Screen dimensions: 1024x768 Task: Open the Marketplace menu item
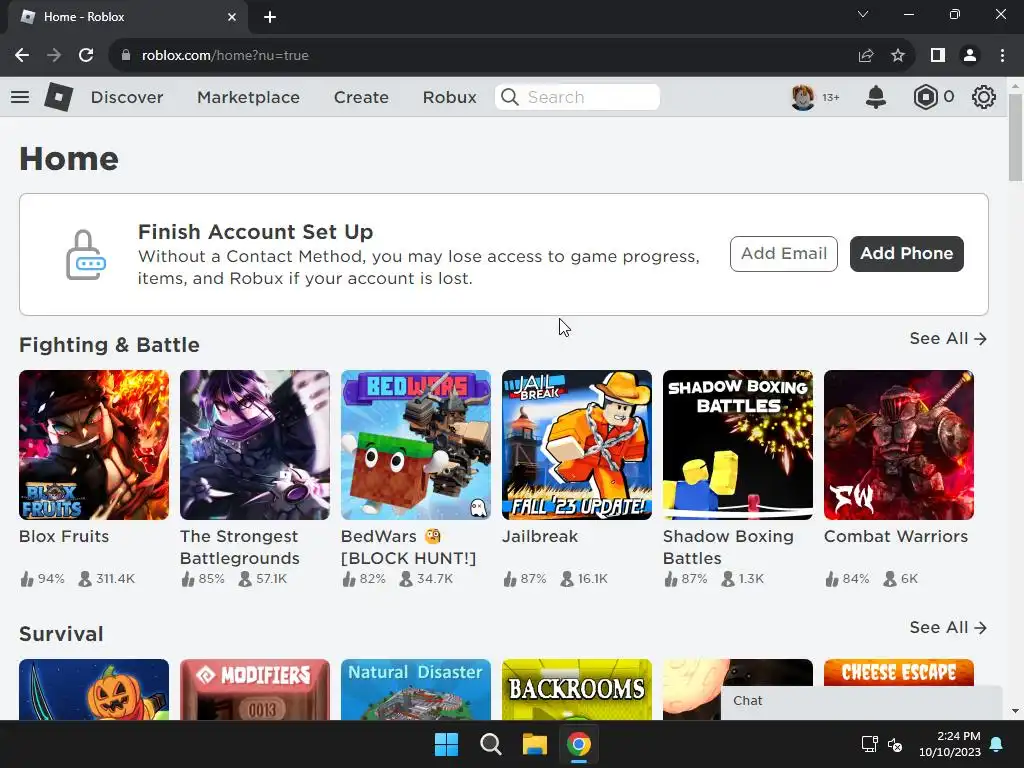tap(248, 97)
